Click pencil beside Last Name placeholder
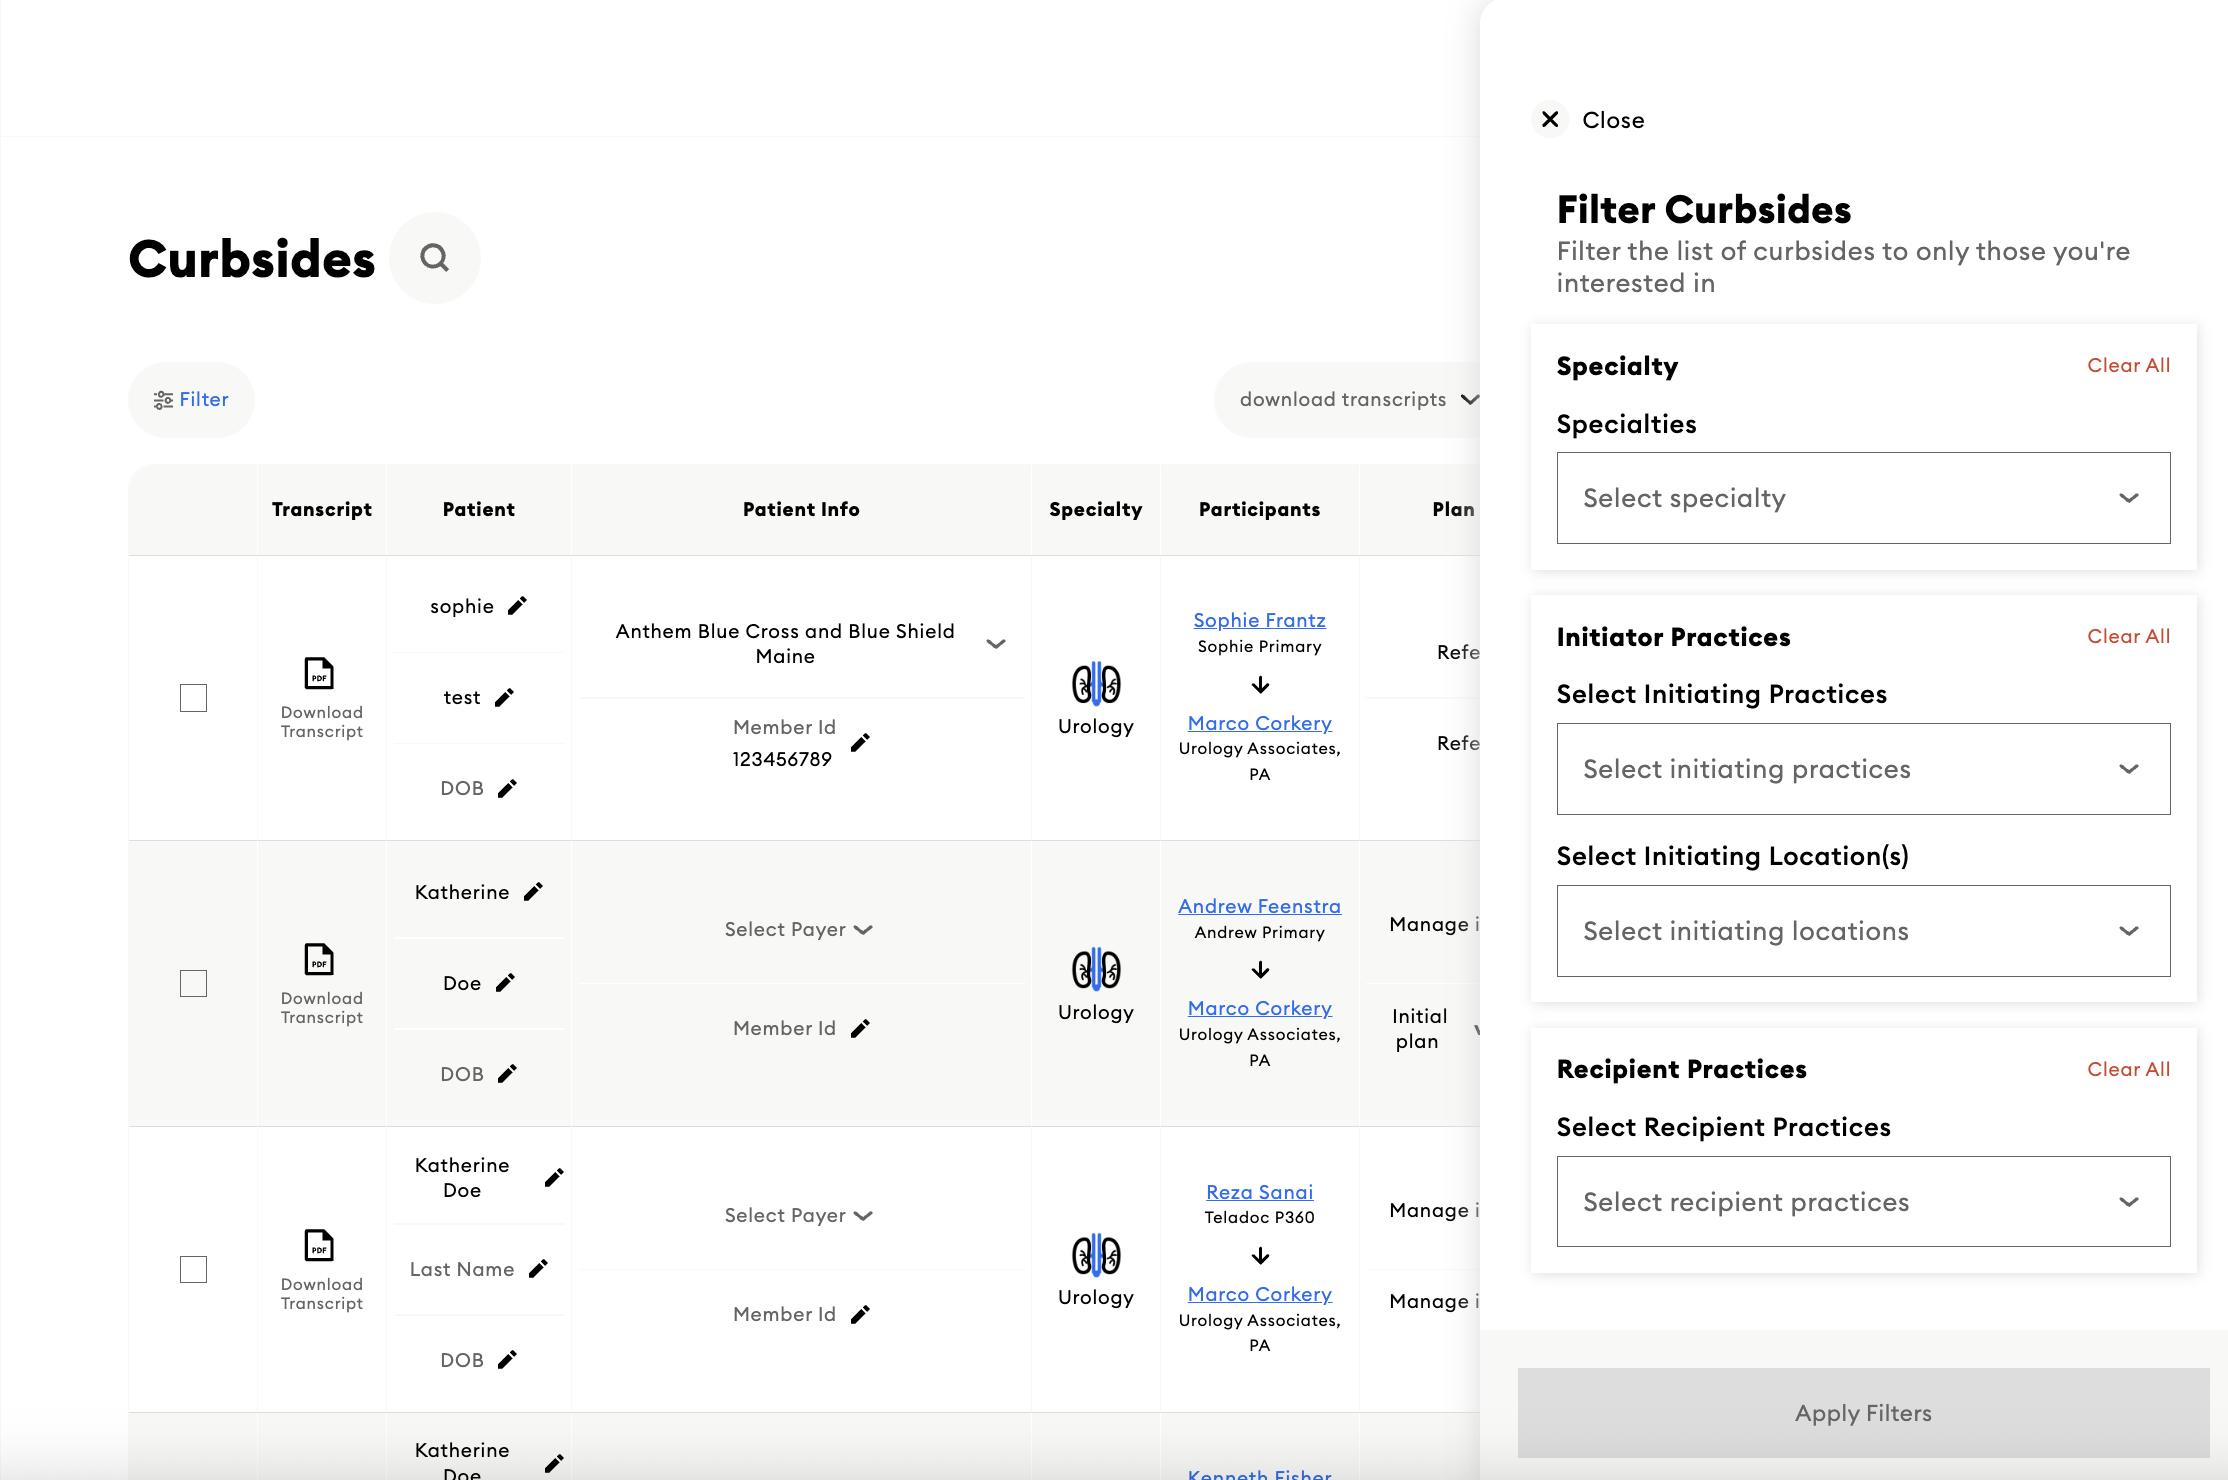Image resolution: width=2228 pixels, height=1480 pixels. (538, 1269)
